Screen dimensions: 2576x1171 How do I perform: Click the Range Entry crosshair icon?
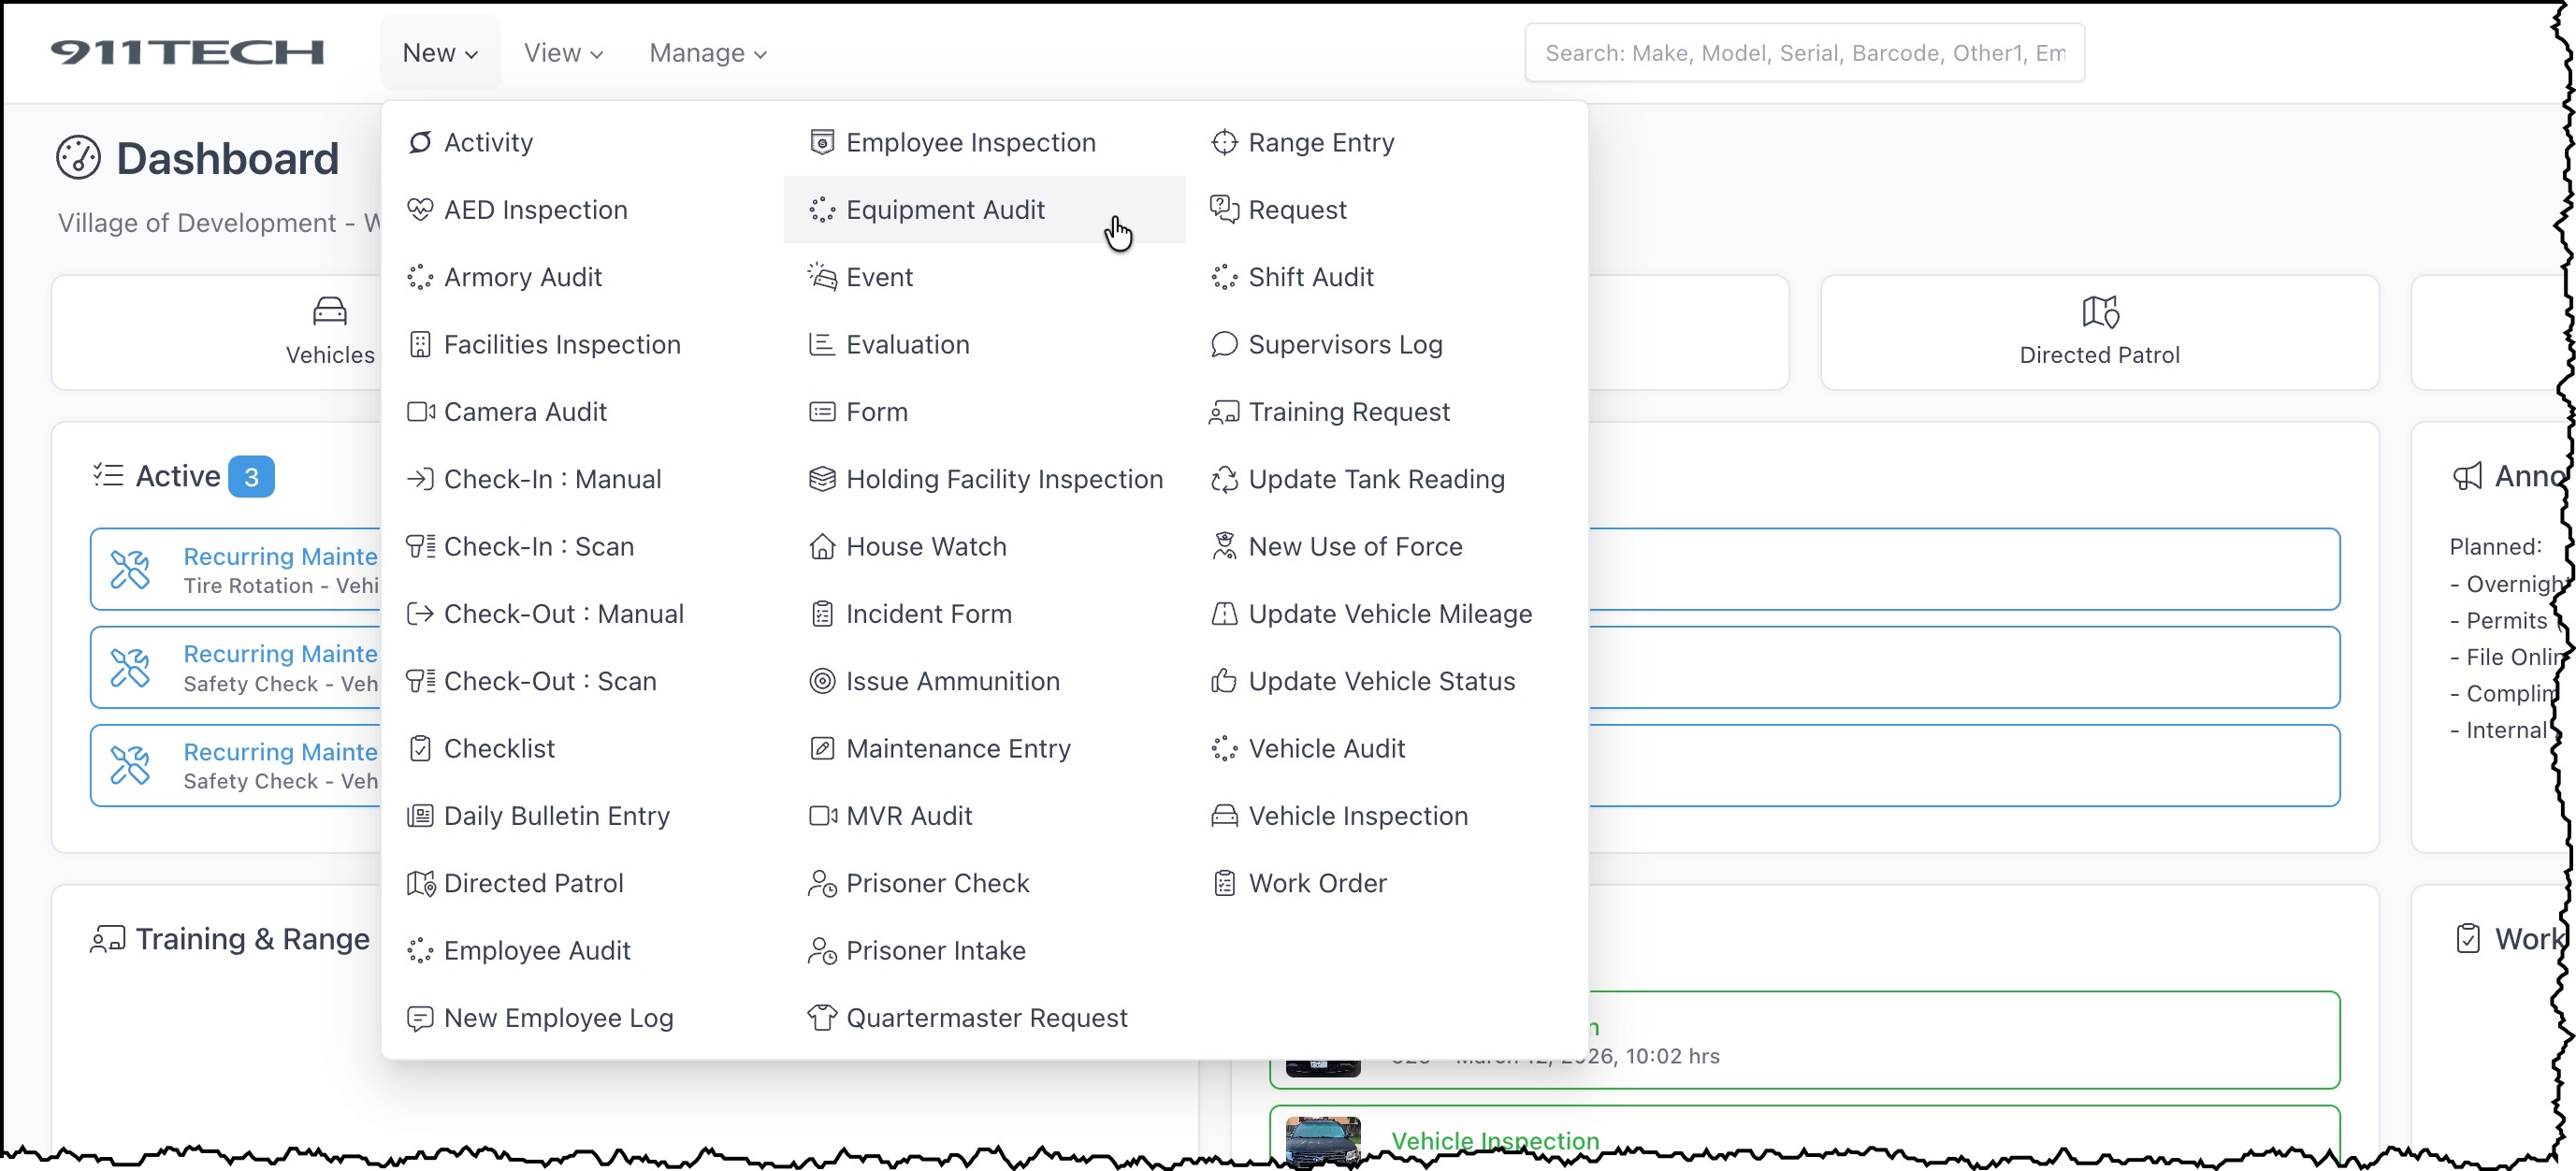pyautogui.click(x=1224, y=143)
